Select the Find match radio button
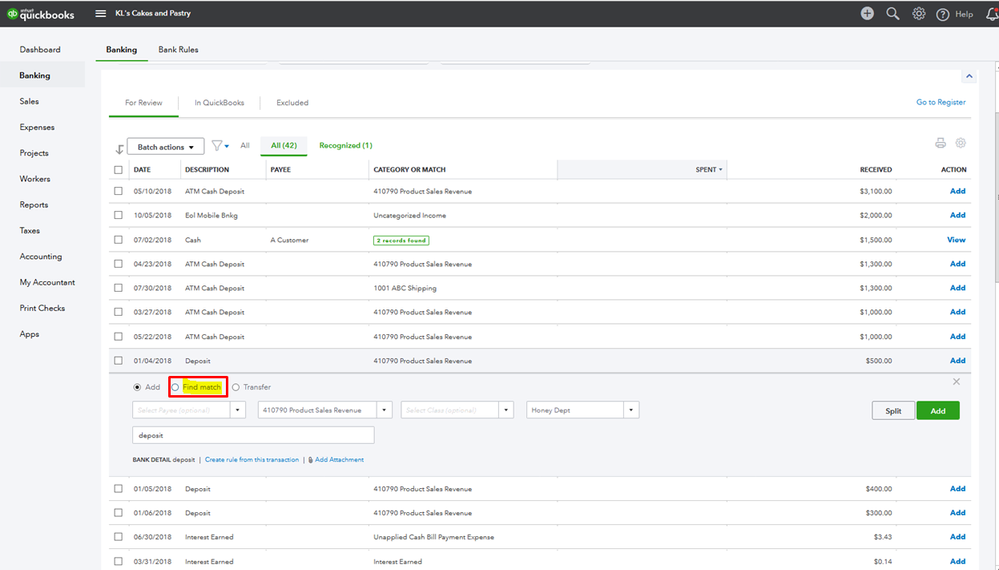 pos(176,387)
